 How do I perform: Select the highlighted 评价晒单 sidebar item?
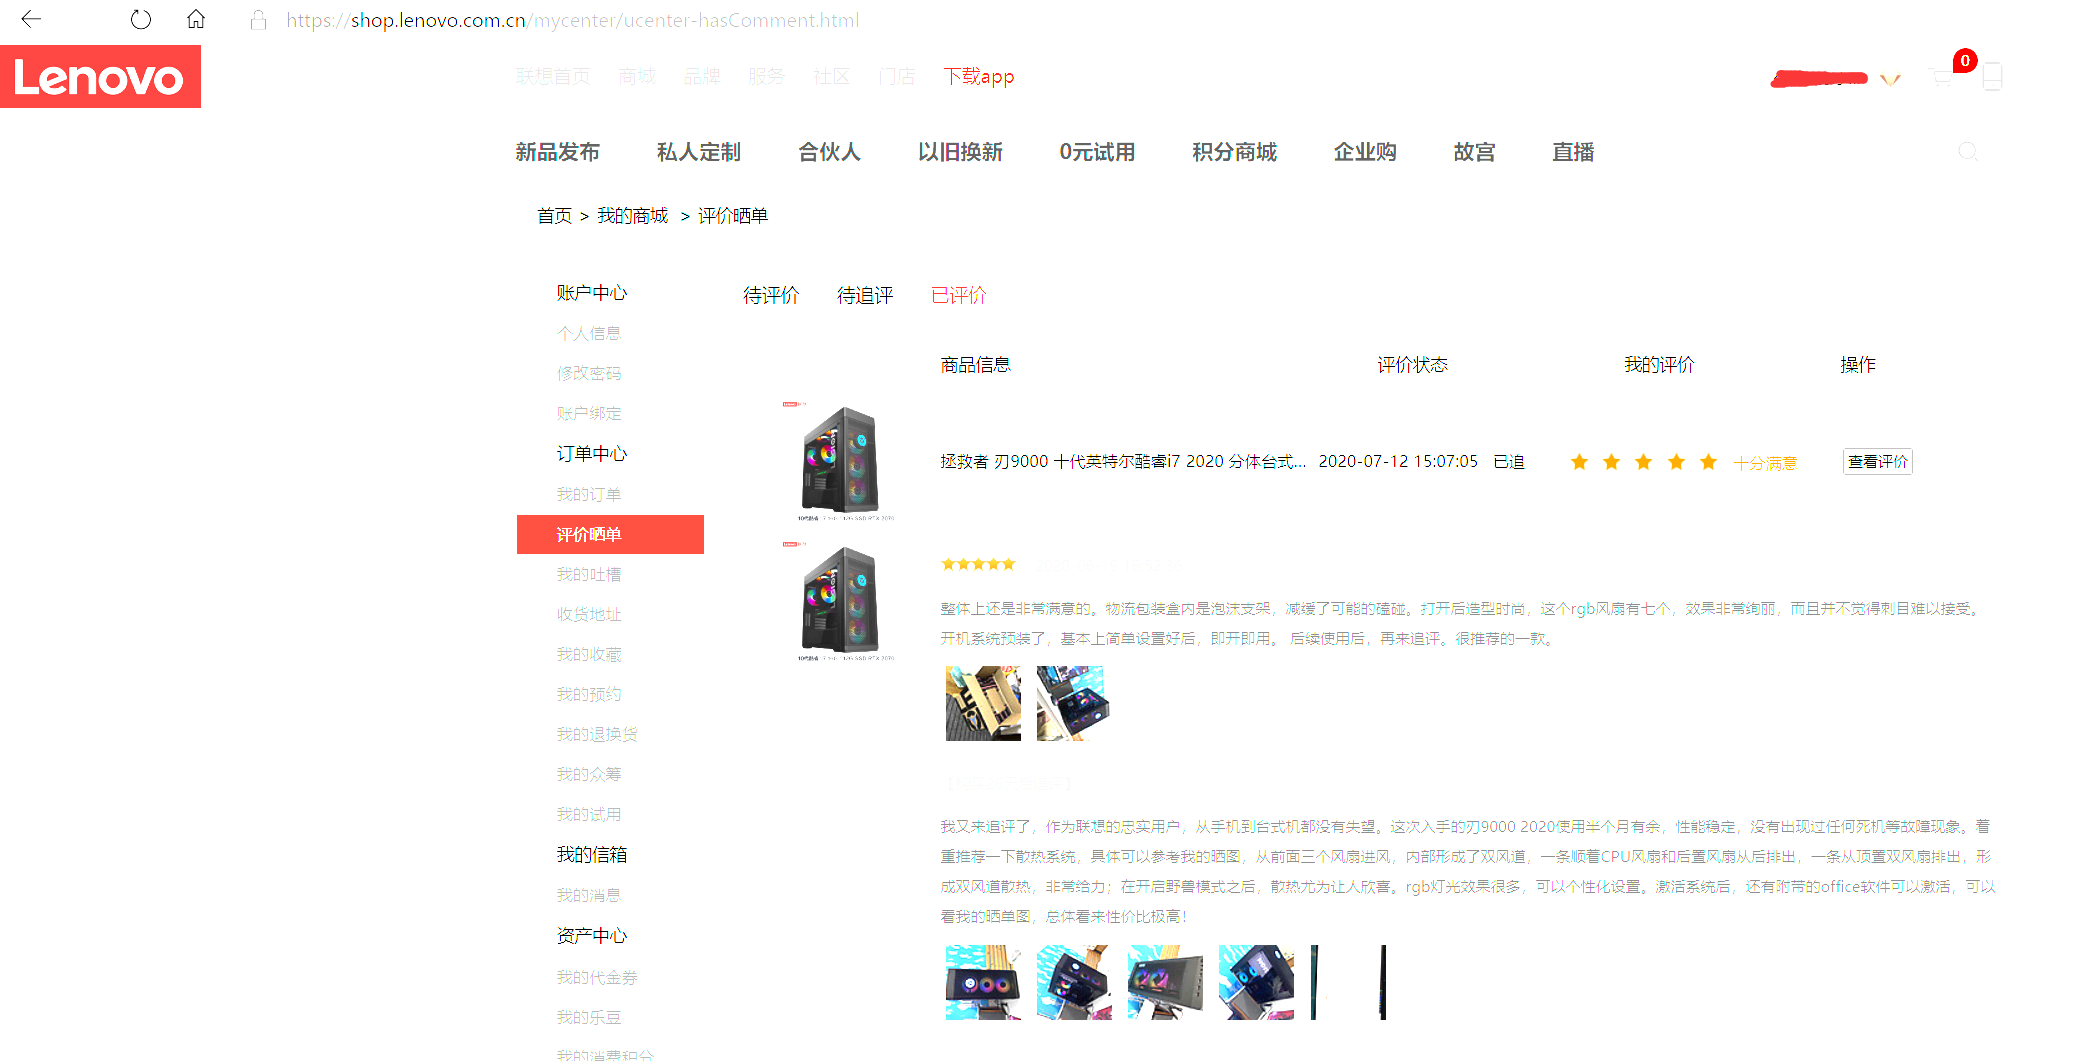point(610,534)
